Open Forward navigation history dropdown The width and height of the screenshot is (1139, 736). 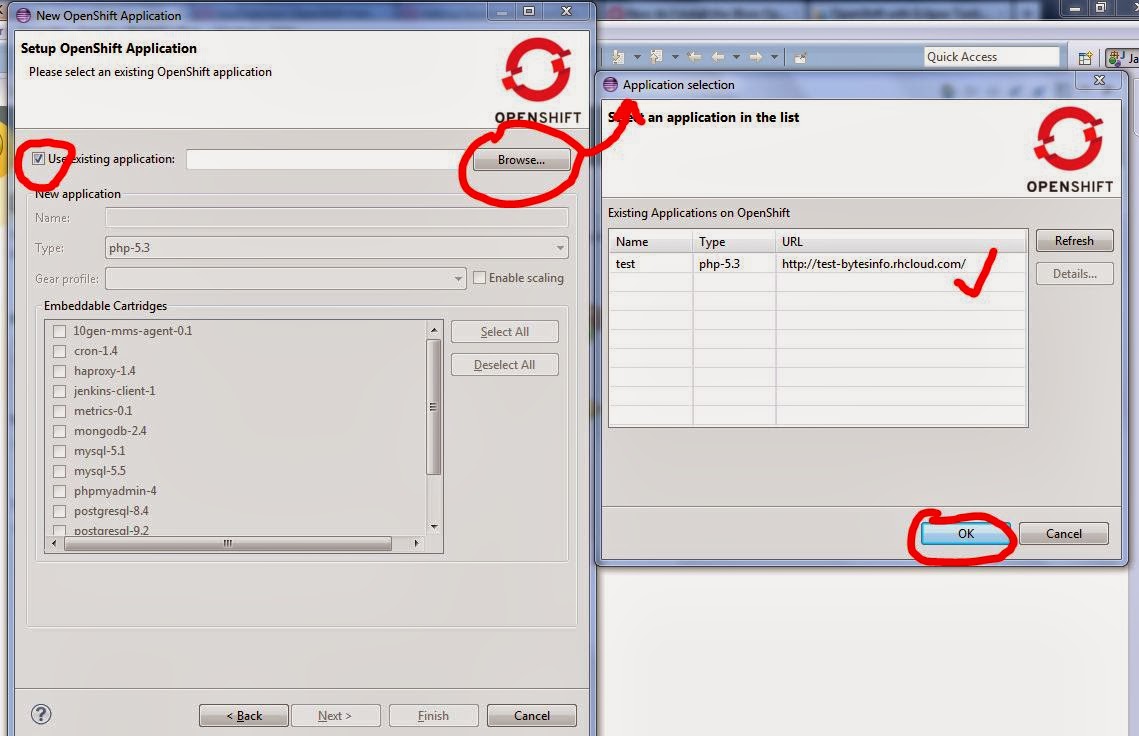(774, 57)
